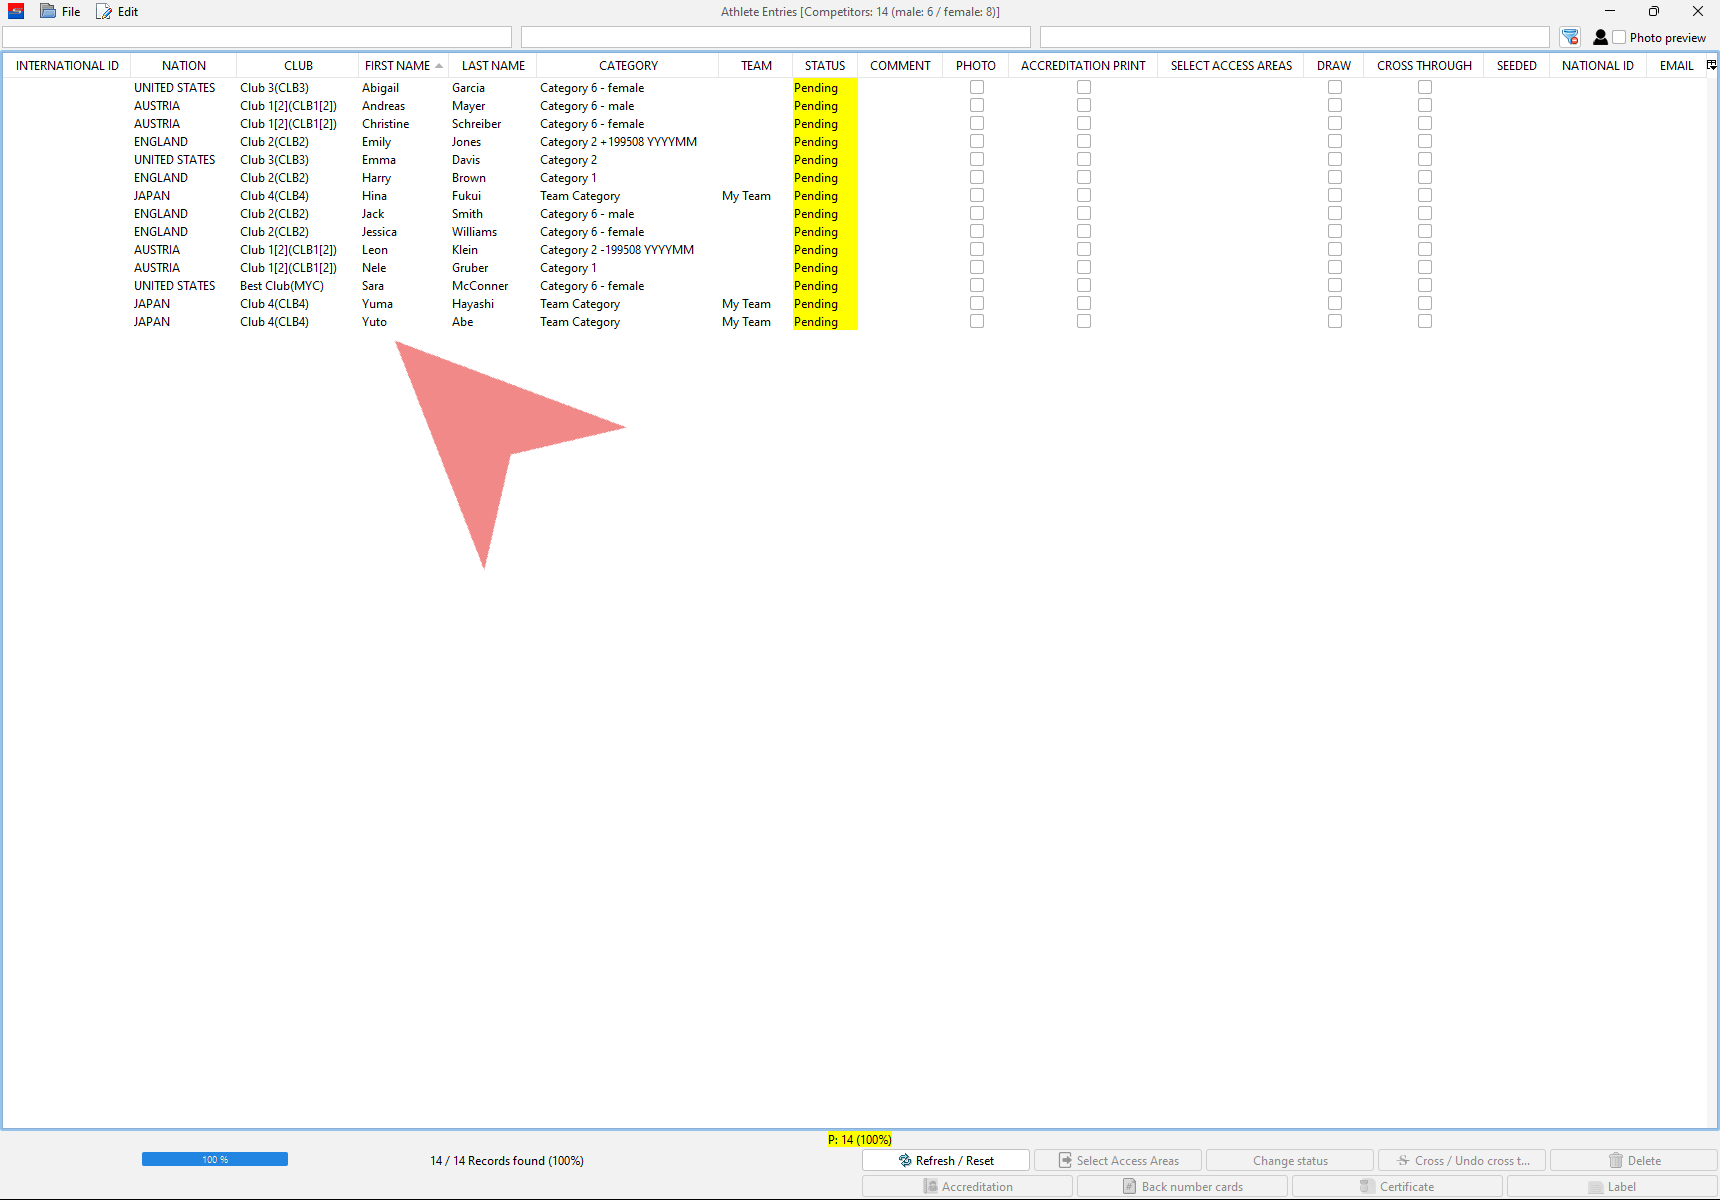Enable the Photo preview checkbox

pyautogui.click(x=1619, y=37)
